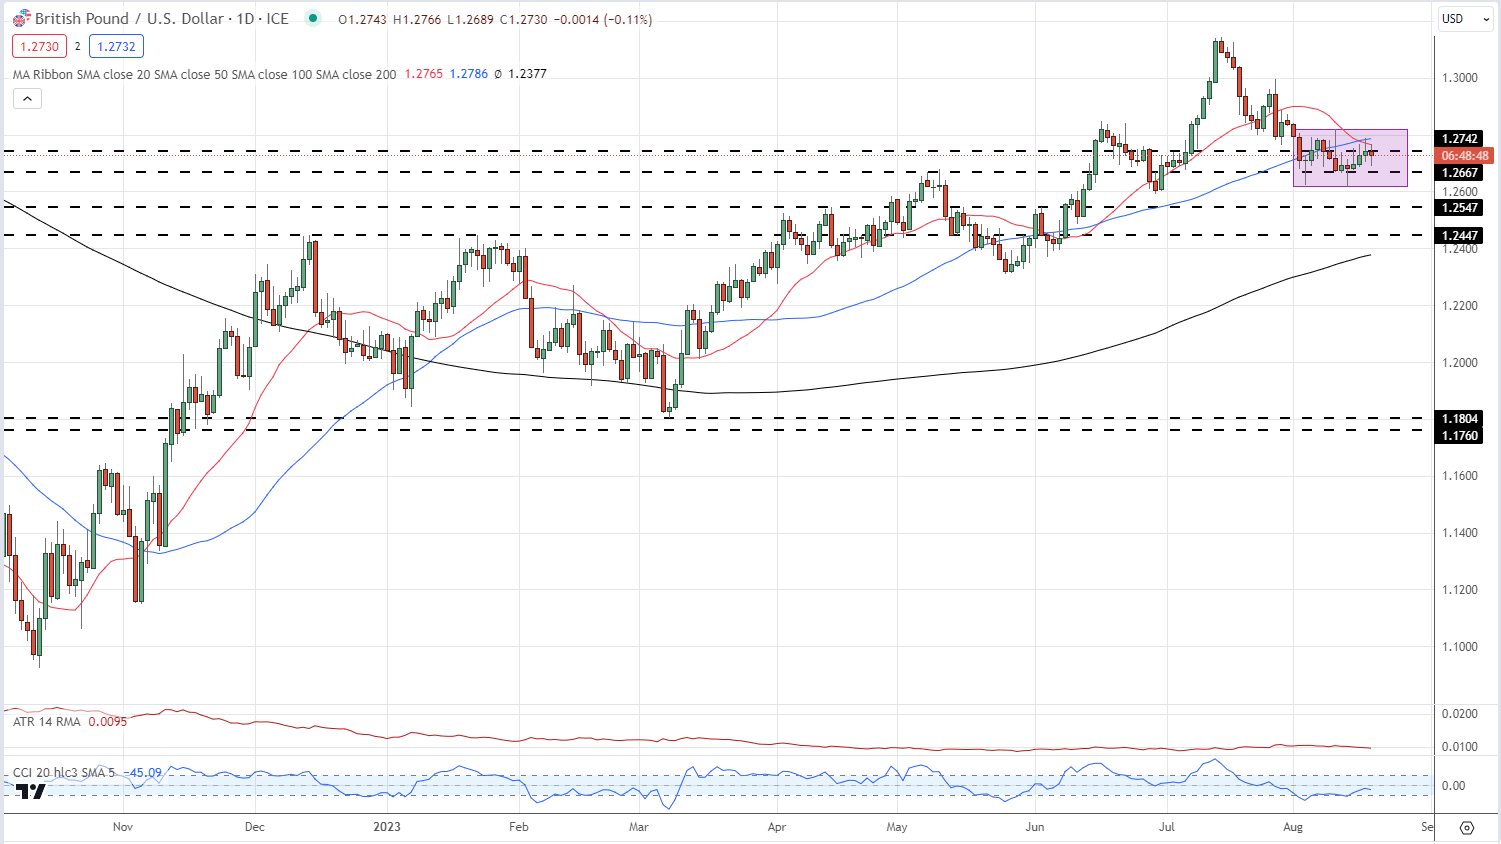Click the 0.00 CCI axis label
Viewport: 1501px width, 844px height.
tap(1453, 786)
